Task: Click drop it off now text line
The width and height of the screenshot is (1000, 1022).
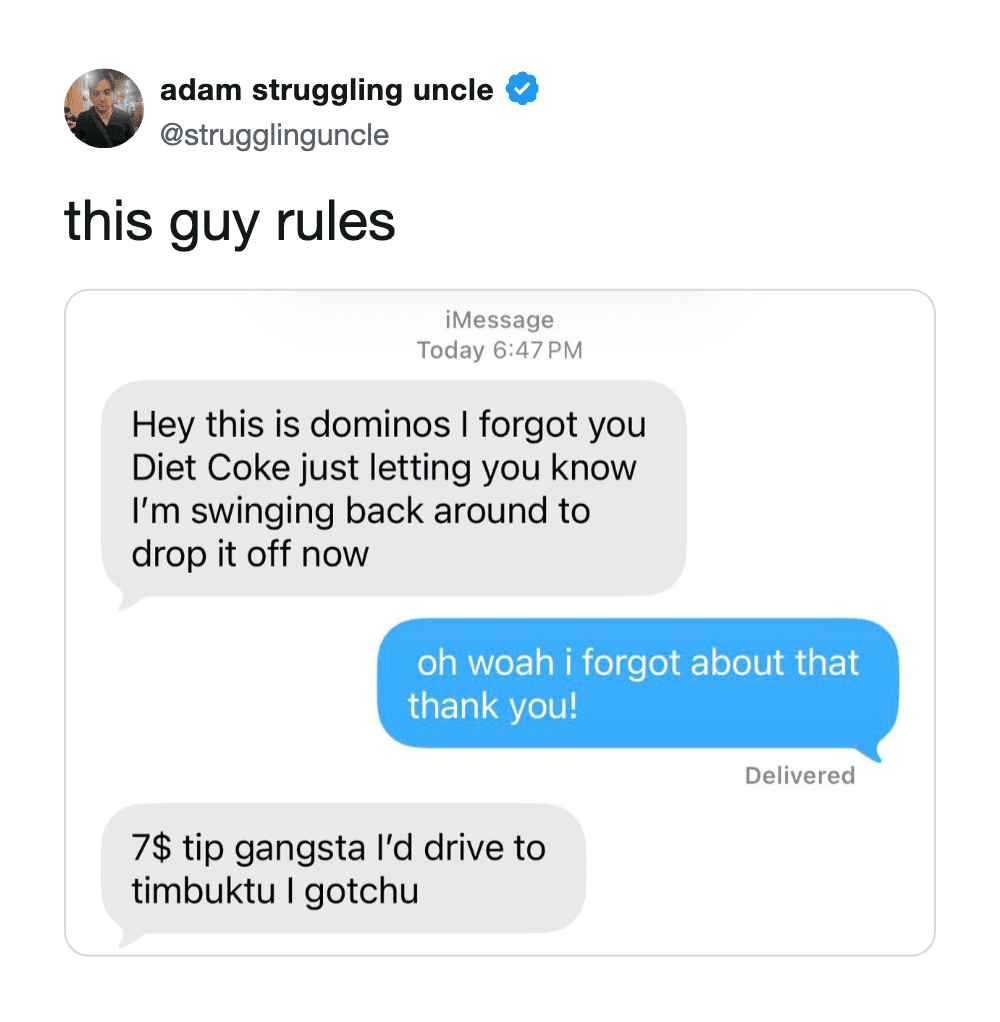Action: click(x=250, y=555)
